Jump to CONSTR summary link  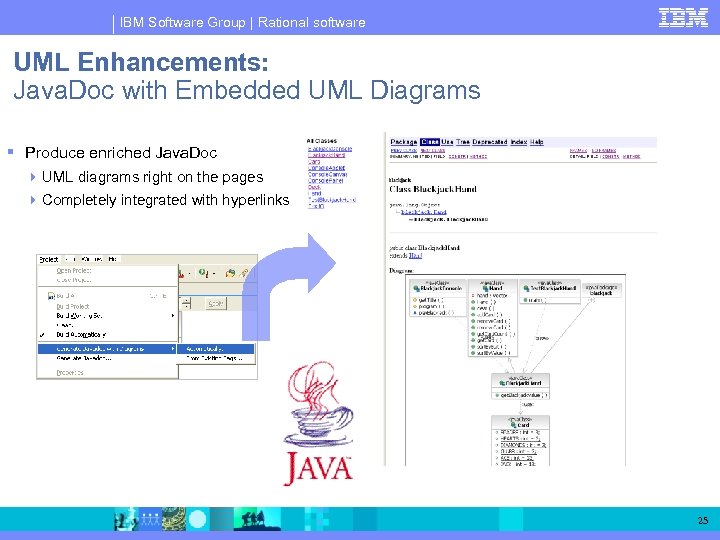pyautogui.click(x=458, y=157)
